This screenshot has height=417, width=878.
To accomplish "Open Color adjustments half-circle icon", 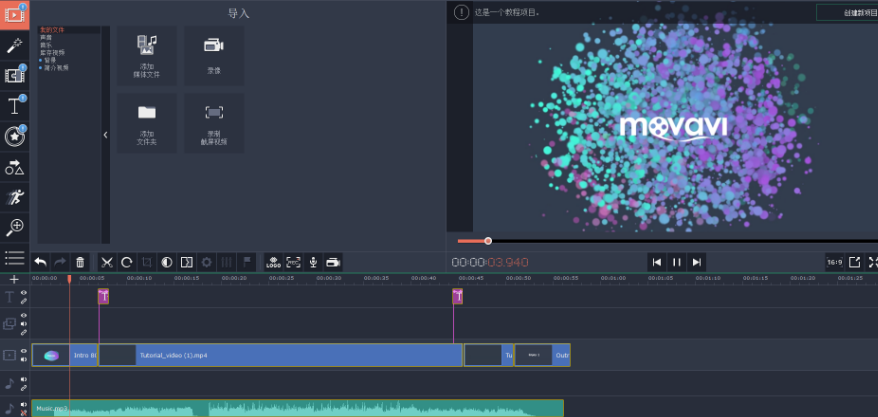I will (167, 262).
